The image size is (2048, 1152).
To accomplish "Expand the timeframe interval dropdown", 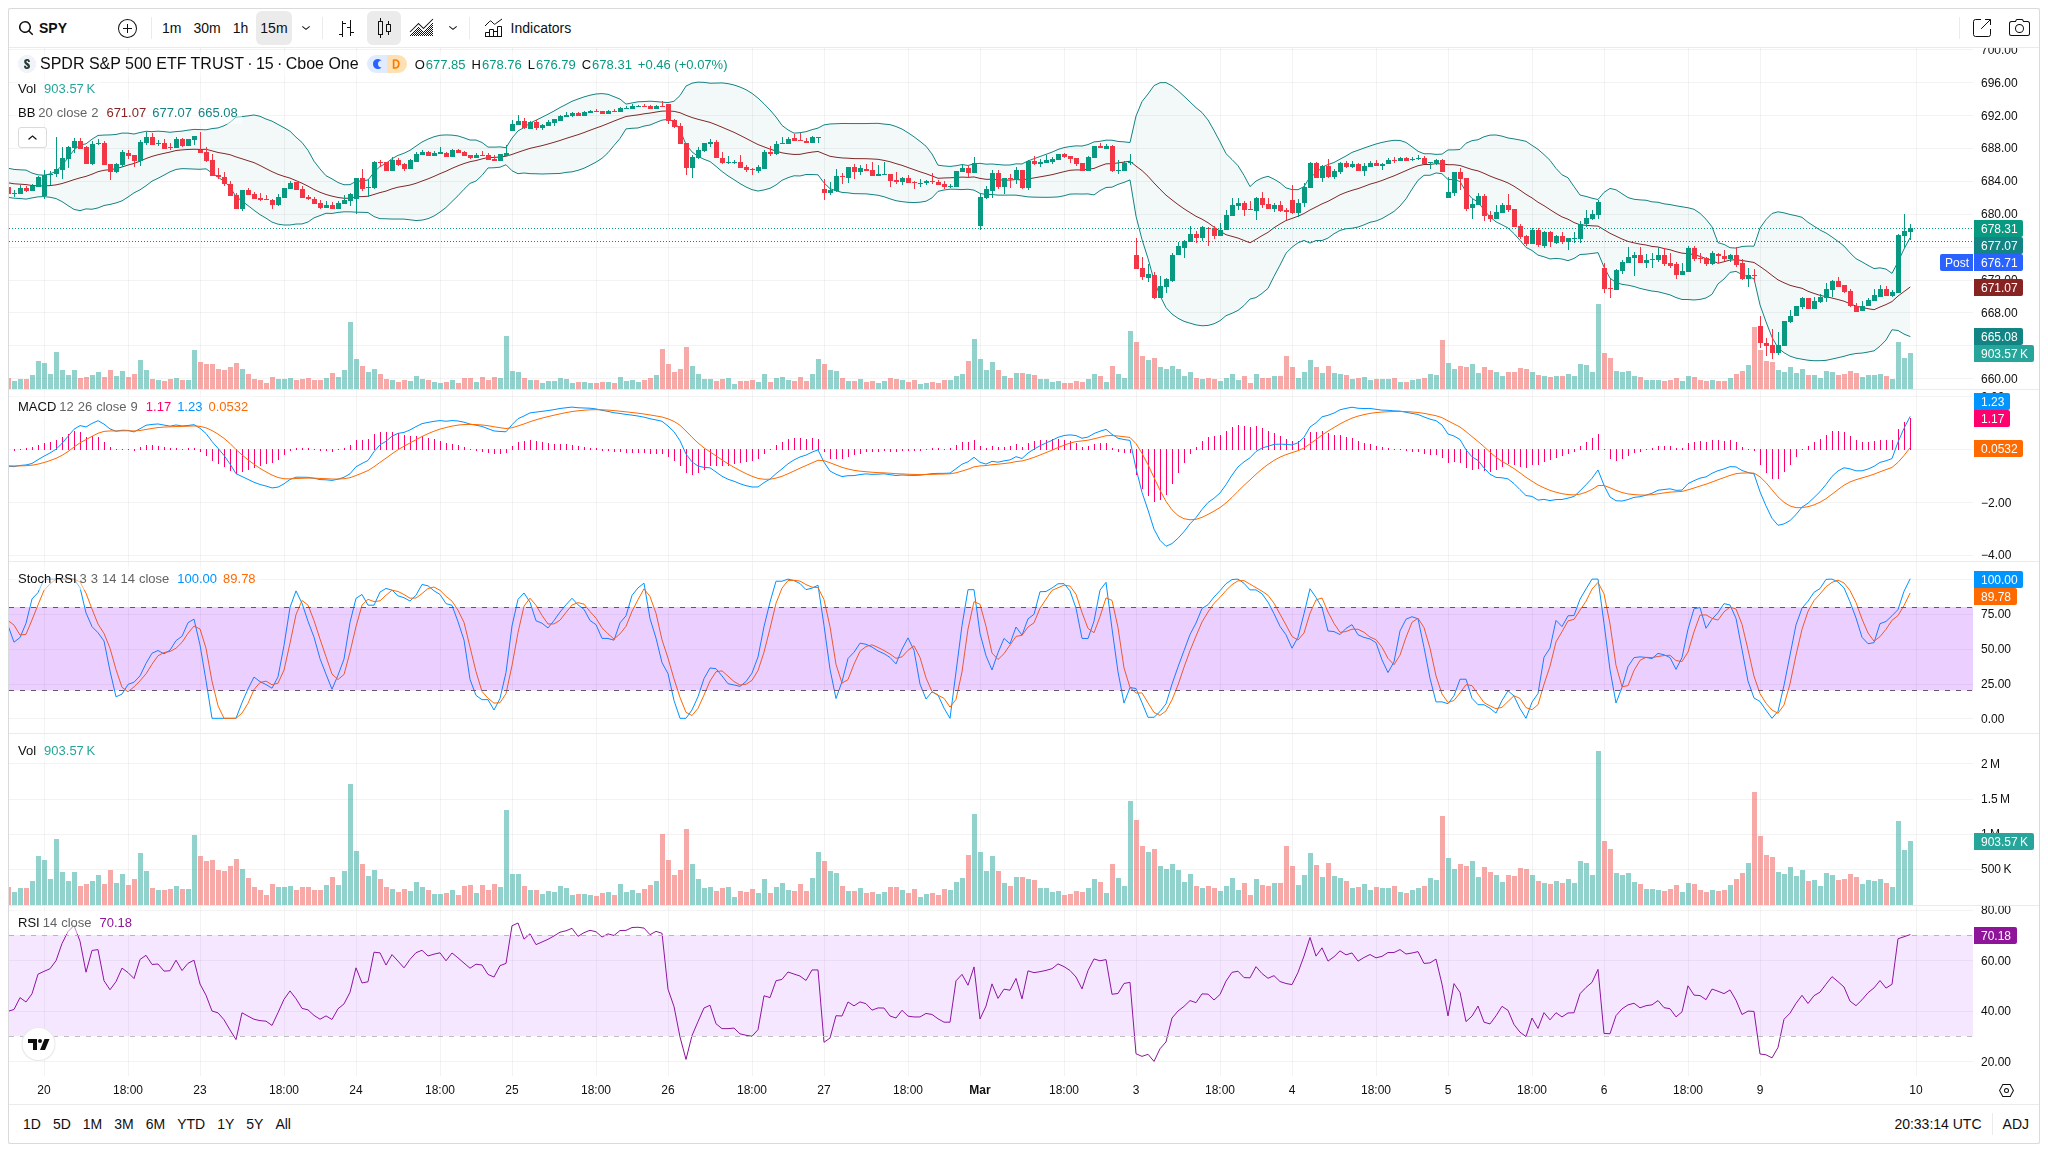I will [x=306, y=28].
